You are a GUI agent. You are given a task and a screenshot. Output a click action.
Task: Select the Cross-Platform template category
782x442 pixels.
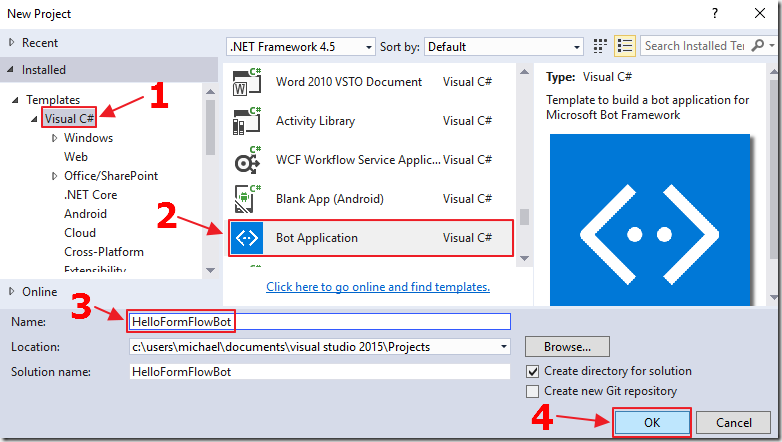coord(104,251)
